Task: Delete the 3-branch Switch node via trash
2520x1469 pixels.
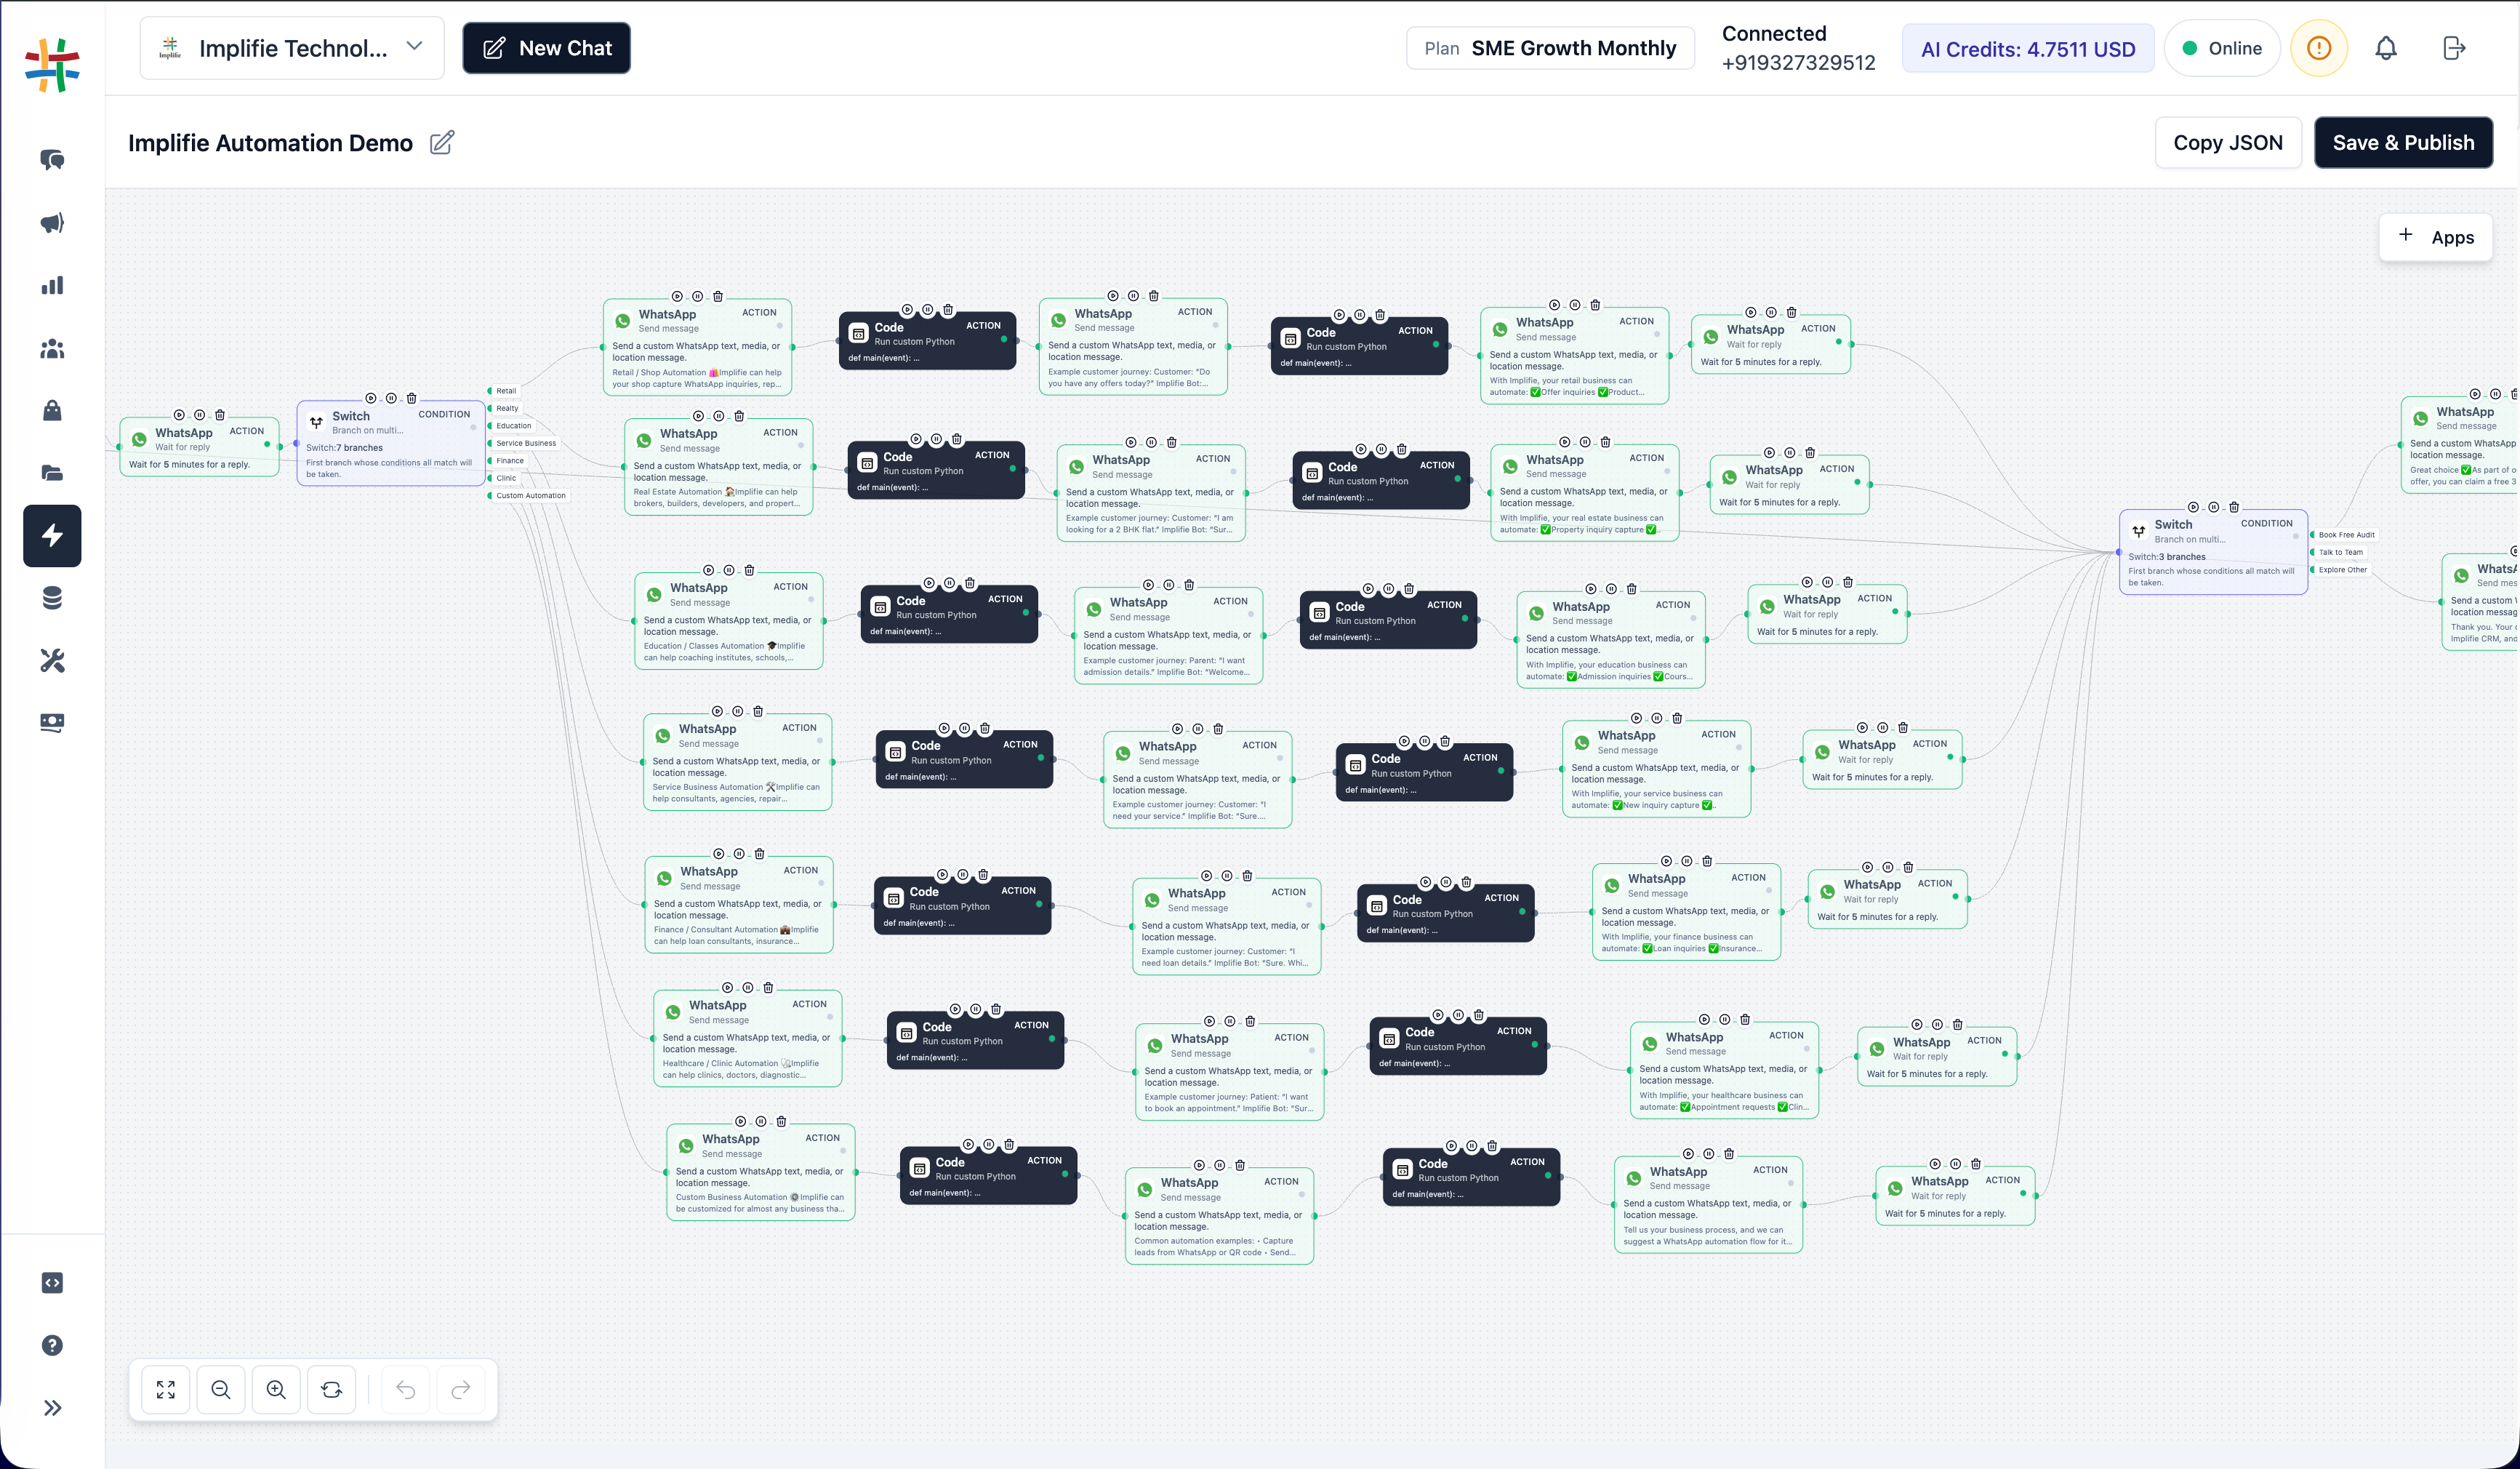Action: click(x=2234, y=507)
